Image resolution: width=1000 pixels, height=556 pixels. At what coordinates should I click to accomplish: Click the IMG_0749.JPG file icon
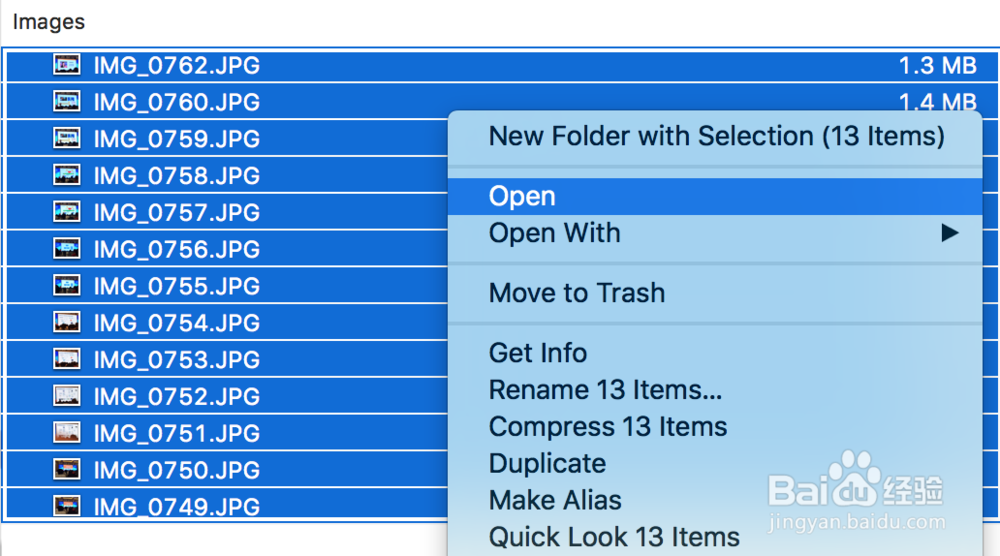click(66, 506)
